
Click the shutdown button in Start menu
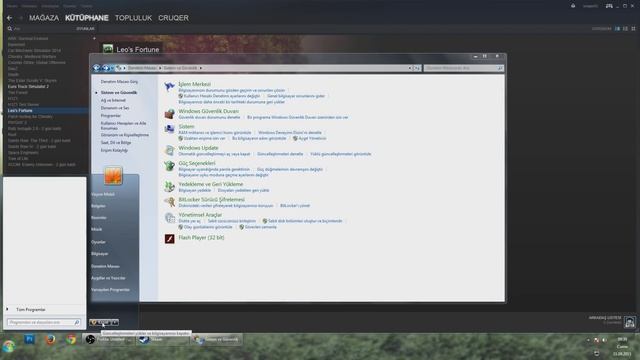point(100,322)
